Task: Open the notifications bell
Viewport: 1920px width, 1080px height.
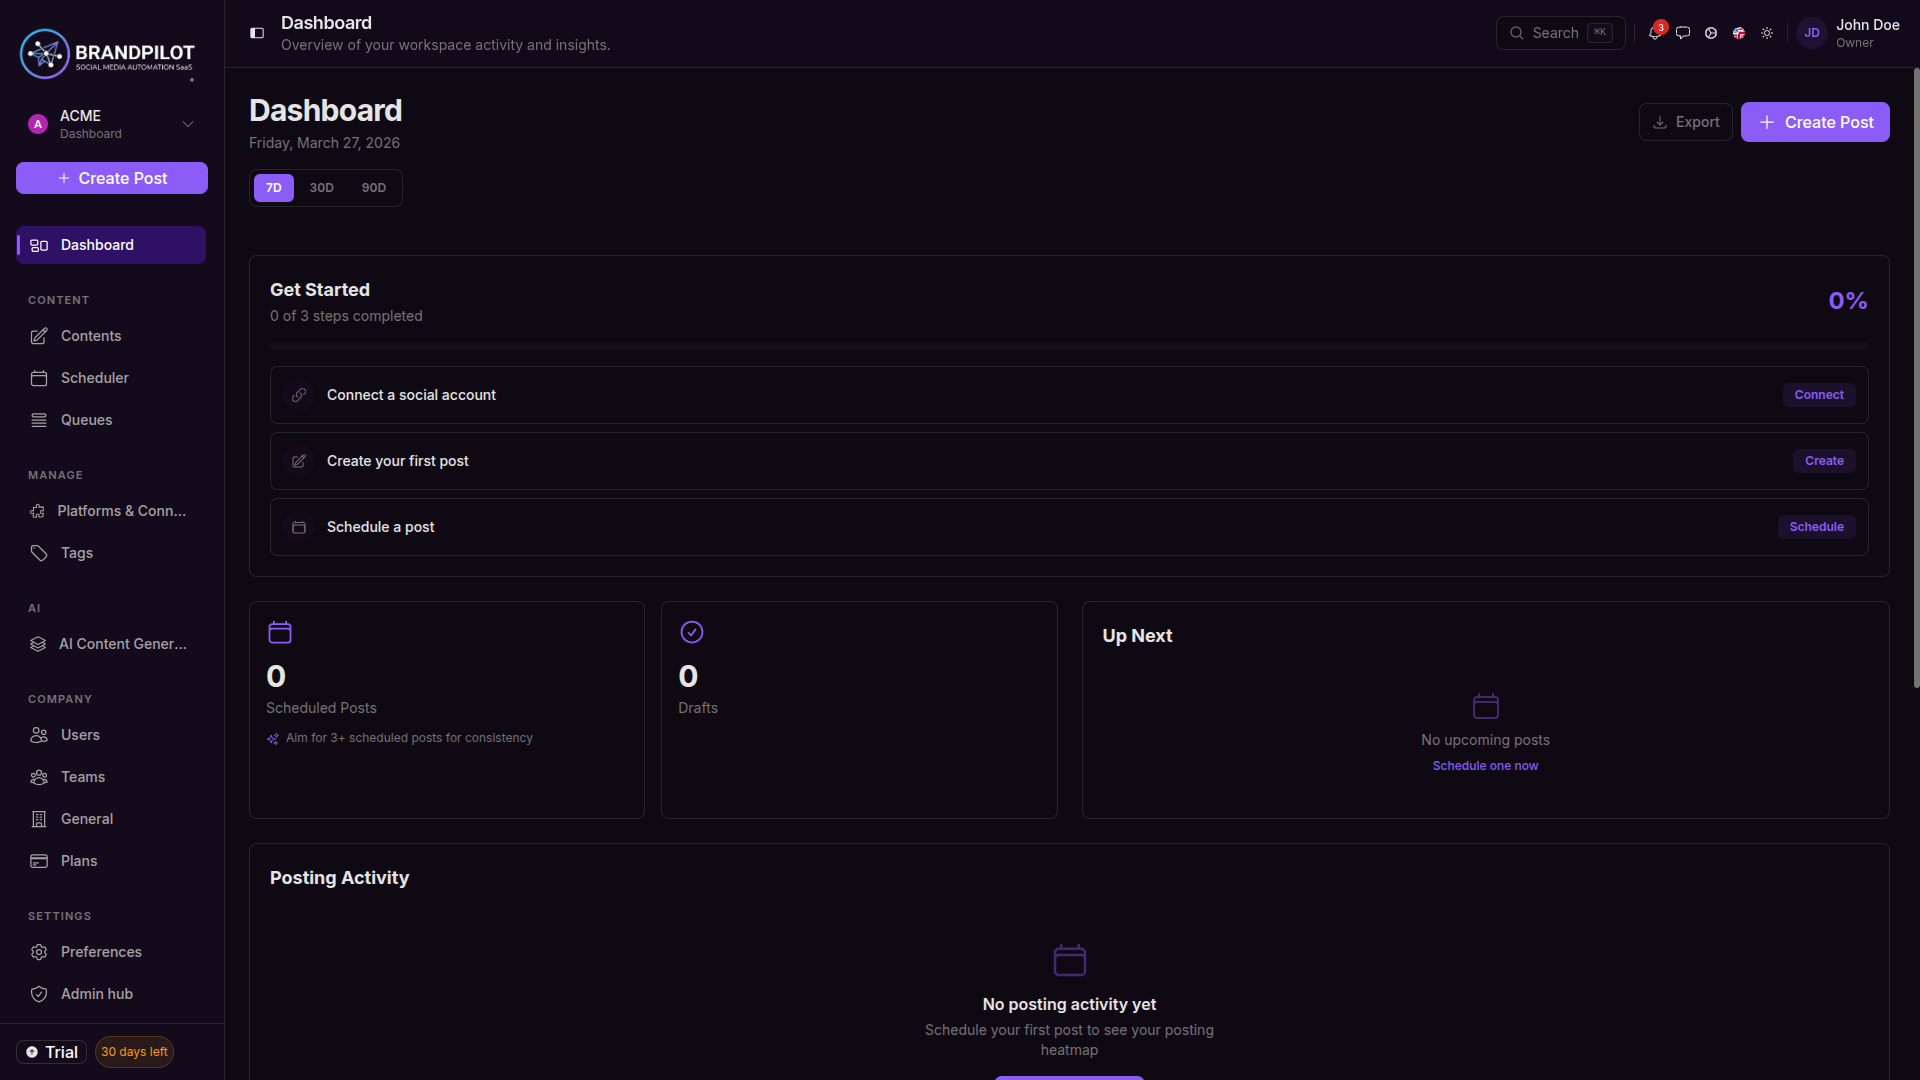Action: 1655,33
